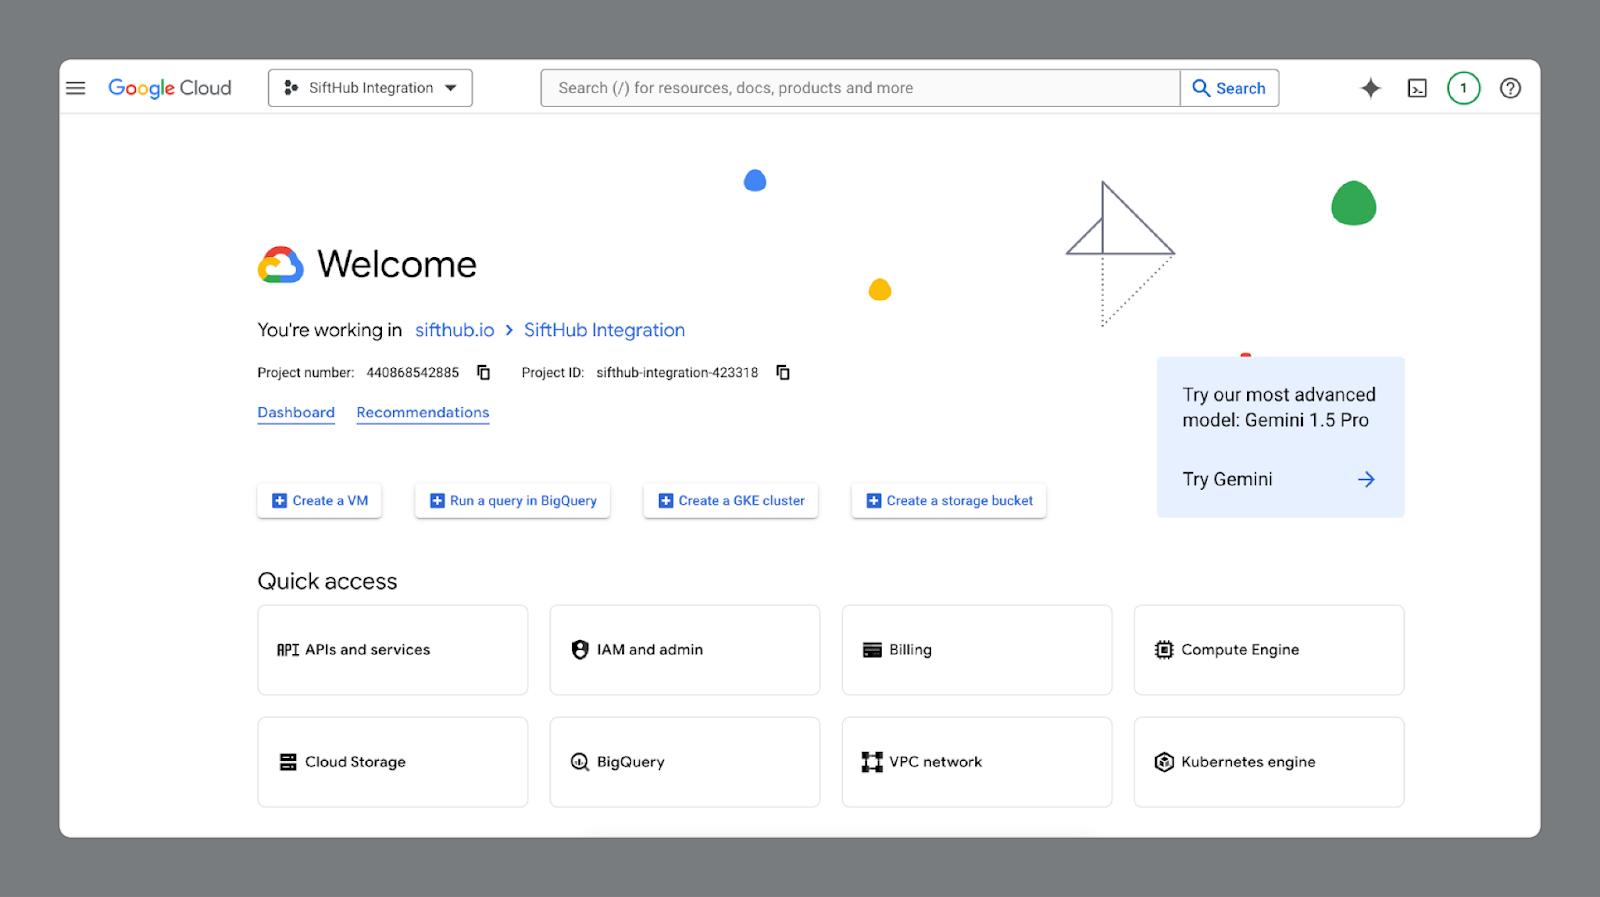Open the BigQuery quick access card

pos(685,762)
